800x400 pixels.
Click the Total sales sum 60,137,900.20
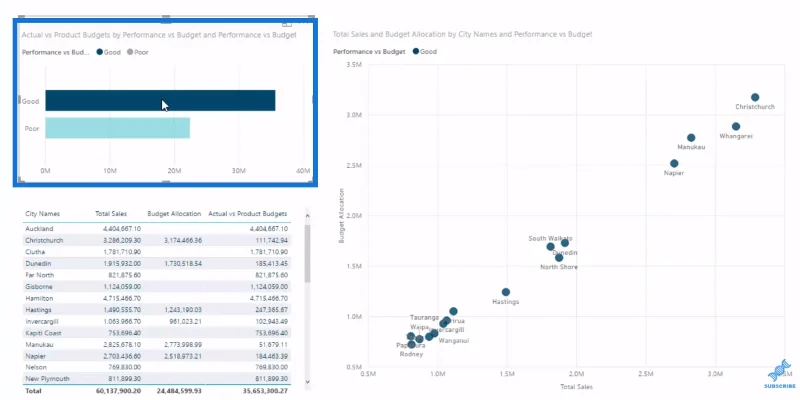pos(116,391)
